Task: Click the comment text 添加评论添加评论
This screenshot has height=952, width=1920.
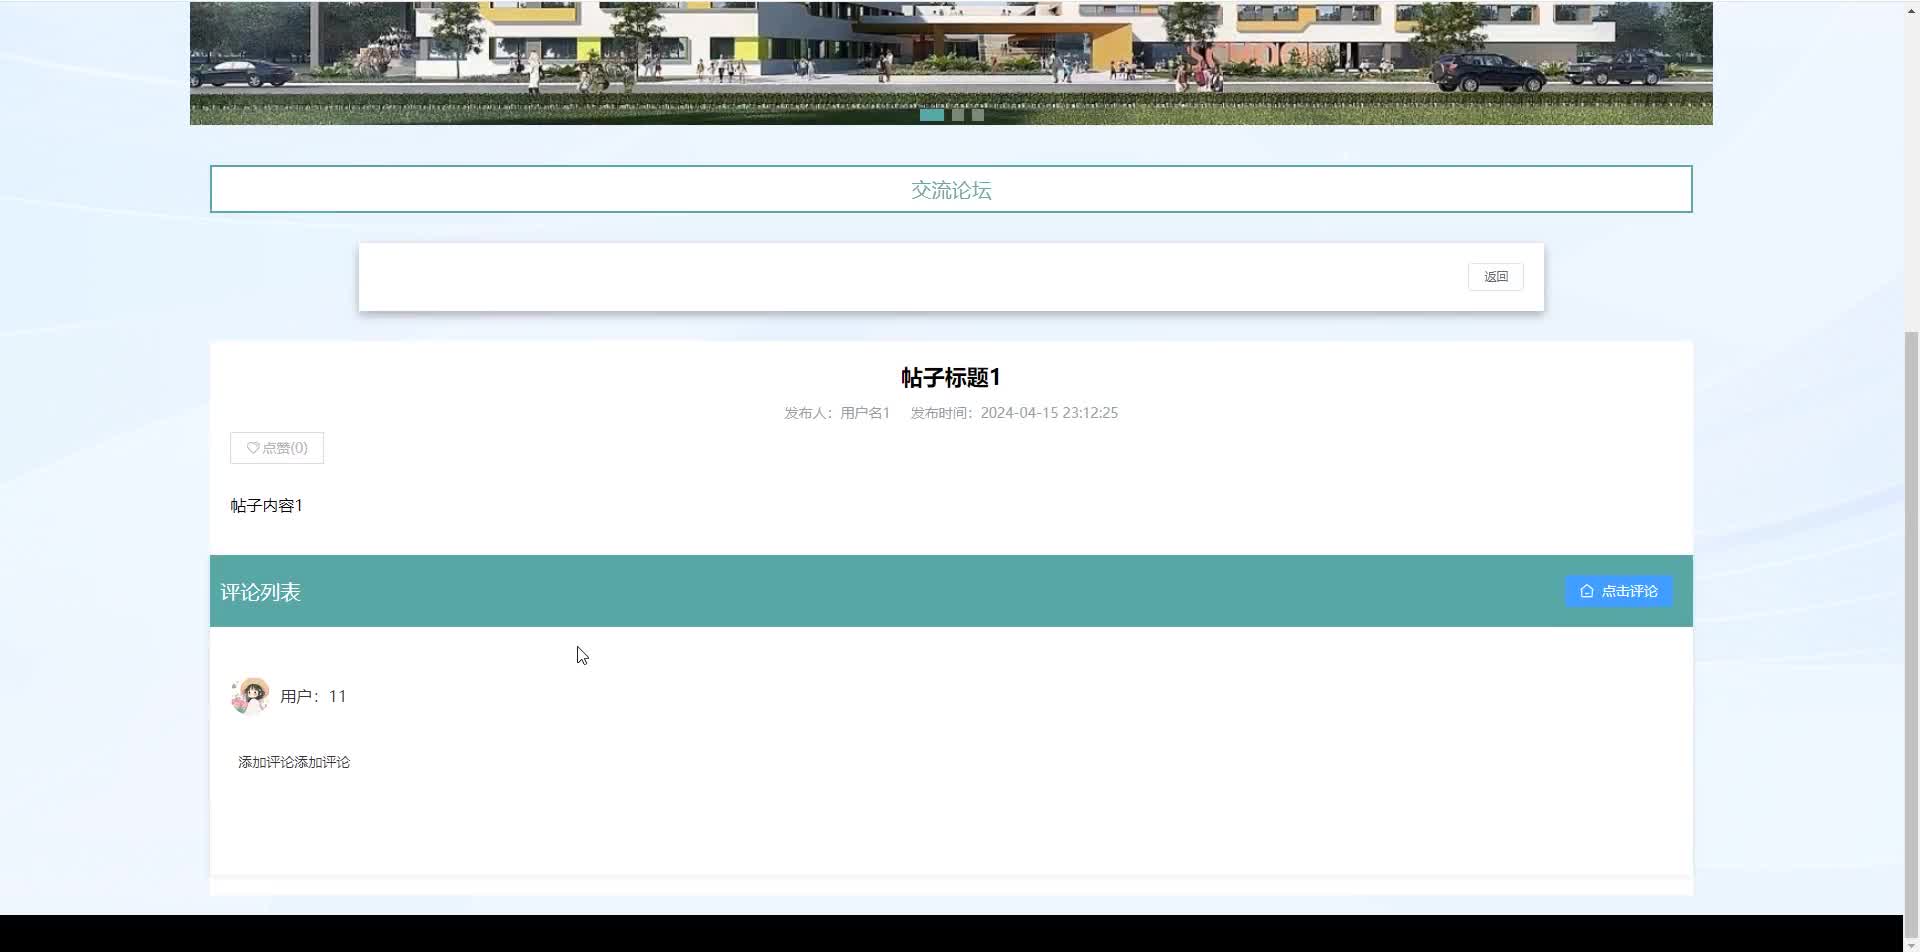Action: tap(293, 761)
